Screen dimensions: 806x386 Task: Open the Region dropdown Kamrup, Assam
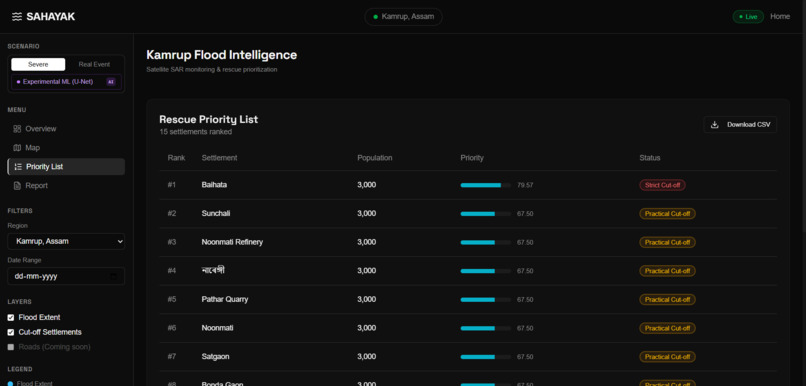pos(66,242)
